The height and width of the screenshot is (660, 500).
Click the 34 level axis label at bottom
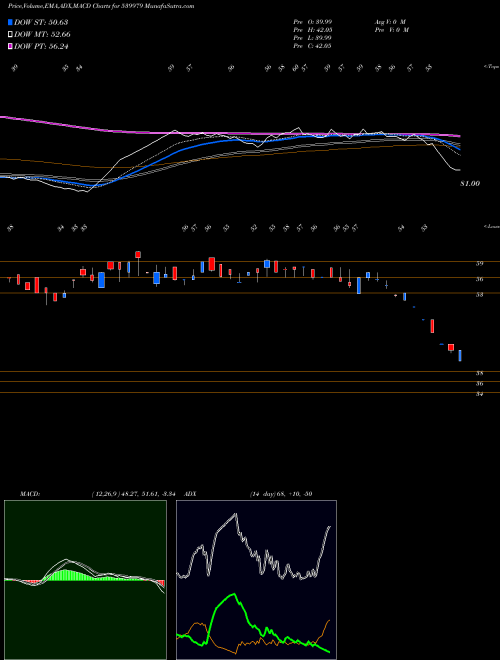pos(479,394)
